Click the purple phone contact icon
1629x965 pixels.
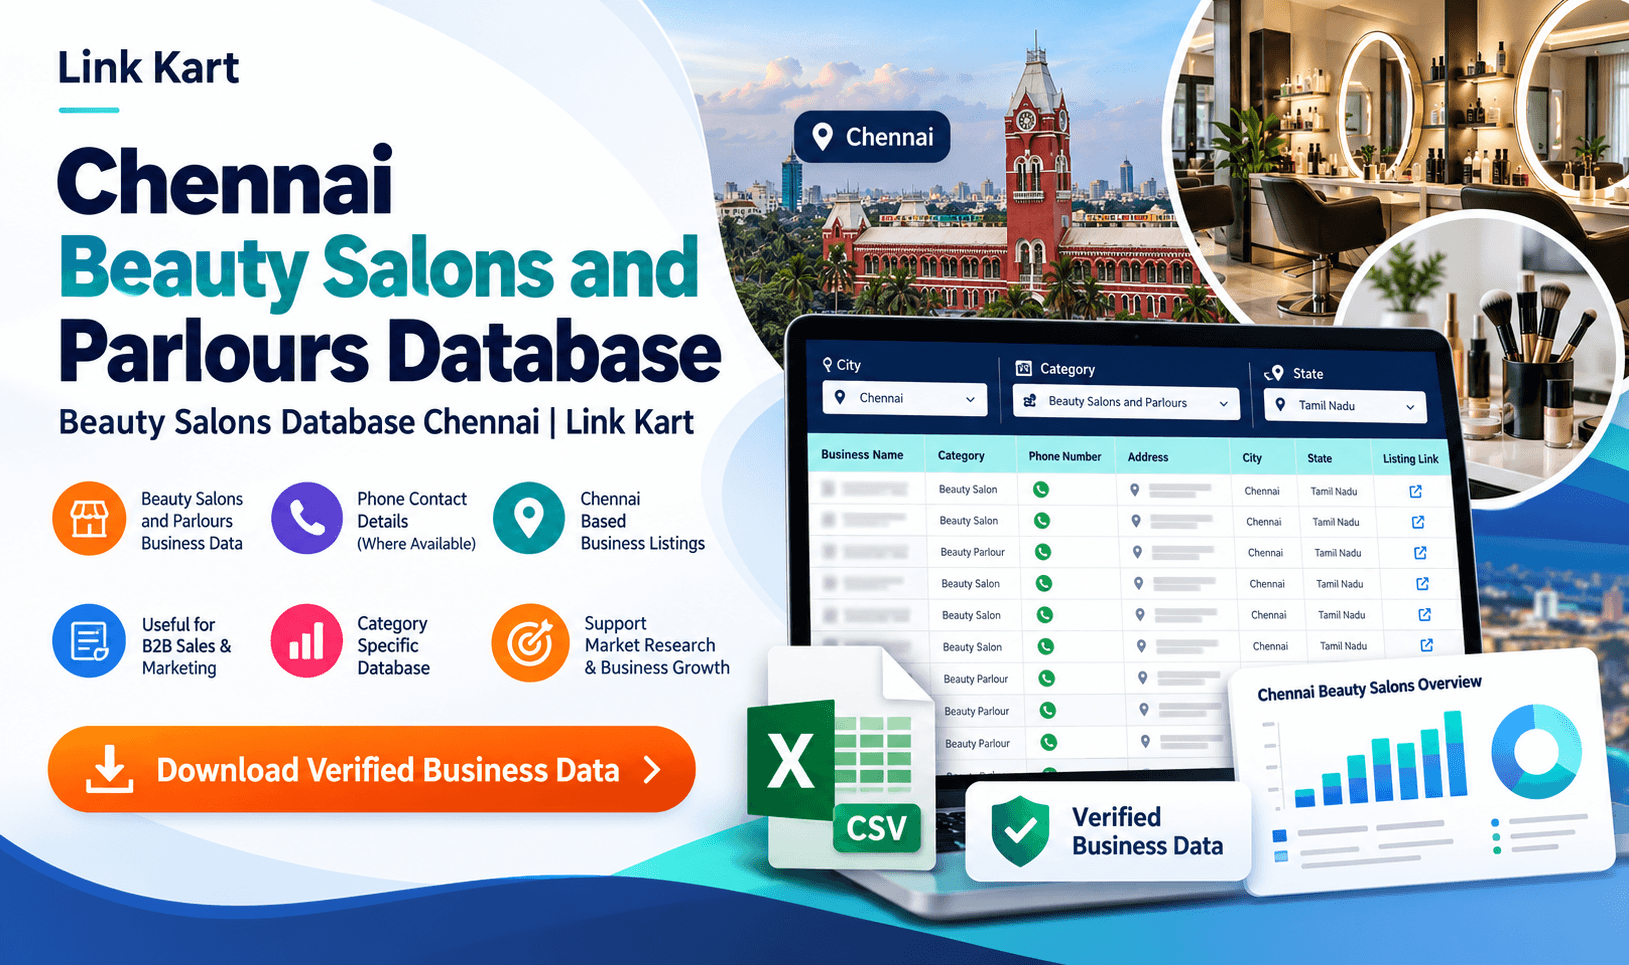click(x=307, y=518)
